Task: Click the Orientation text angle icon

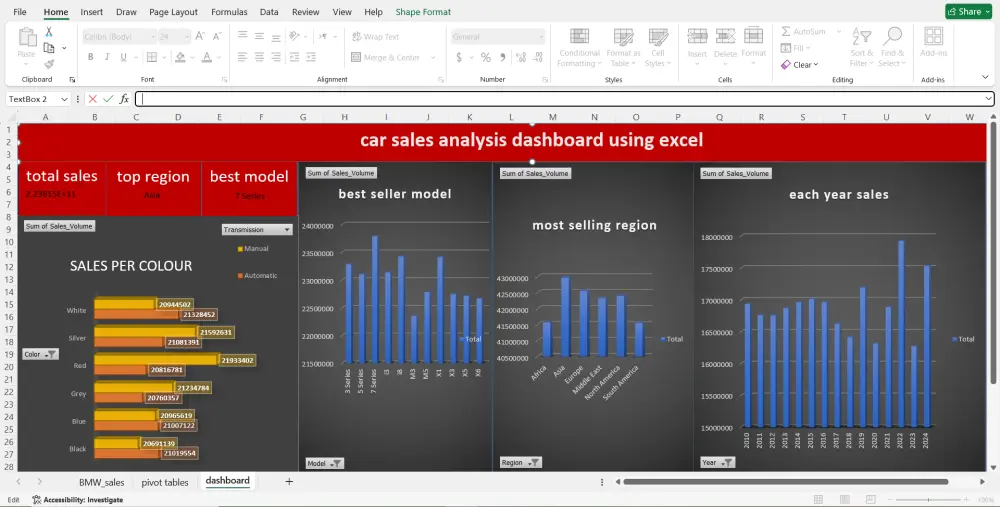Action: [294, 36]
